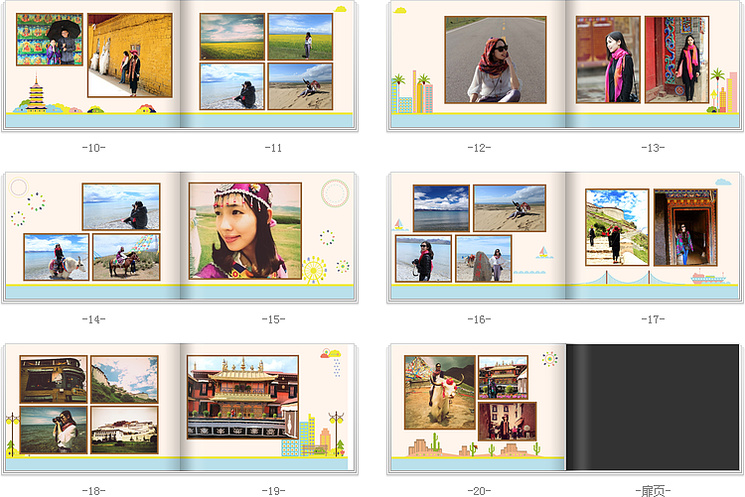The image size is (745, 497).
Task: Open the palace steps photo on page 17
Action: tap(617, 227)
